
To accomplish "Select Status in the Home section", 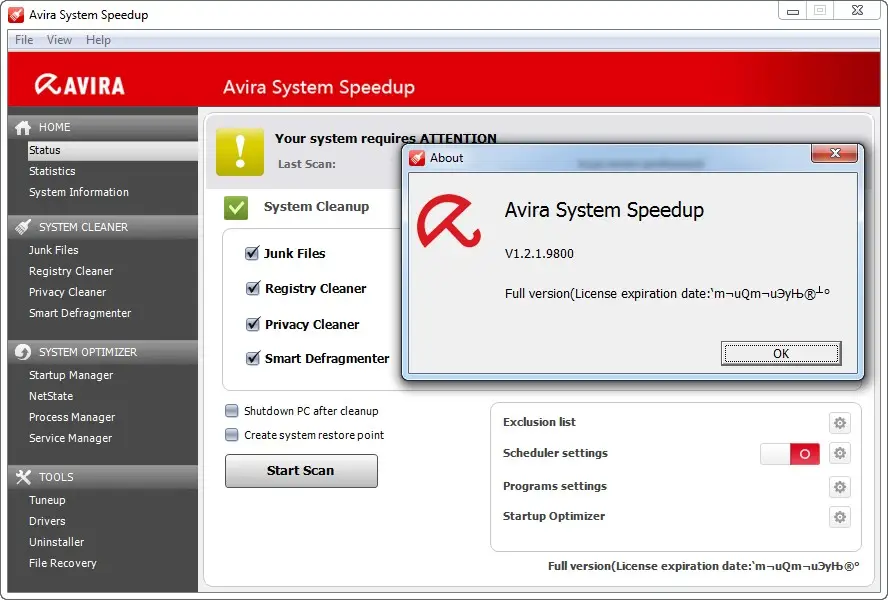I will pyautogui.click(x=113, y=150).
